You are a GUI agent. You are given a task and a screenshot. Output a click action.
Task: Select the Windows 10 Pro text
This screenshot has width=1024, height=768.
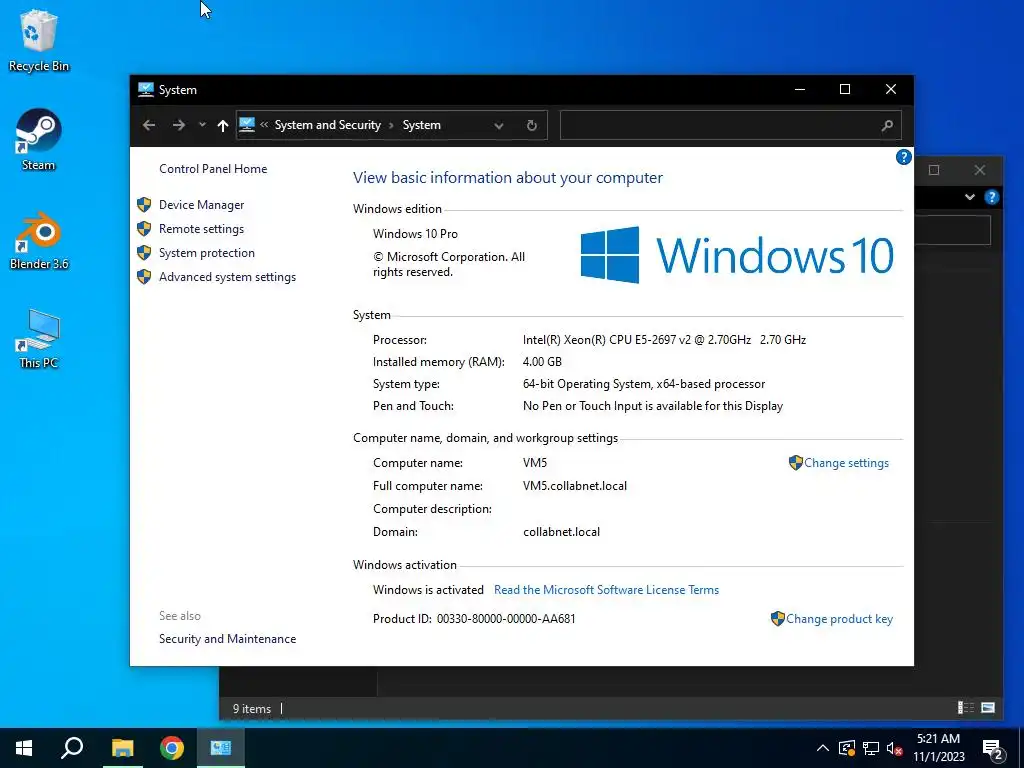(415, 234)
